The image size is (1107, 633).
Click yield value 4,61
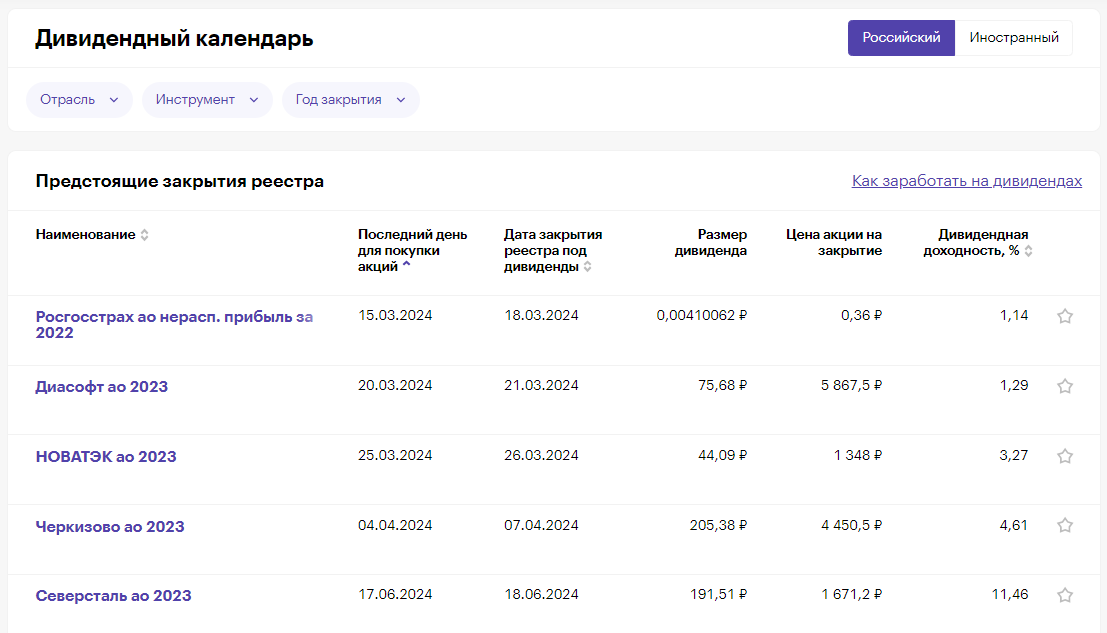pos(1014,525)
